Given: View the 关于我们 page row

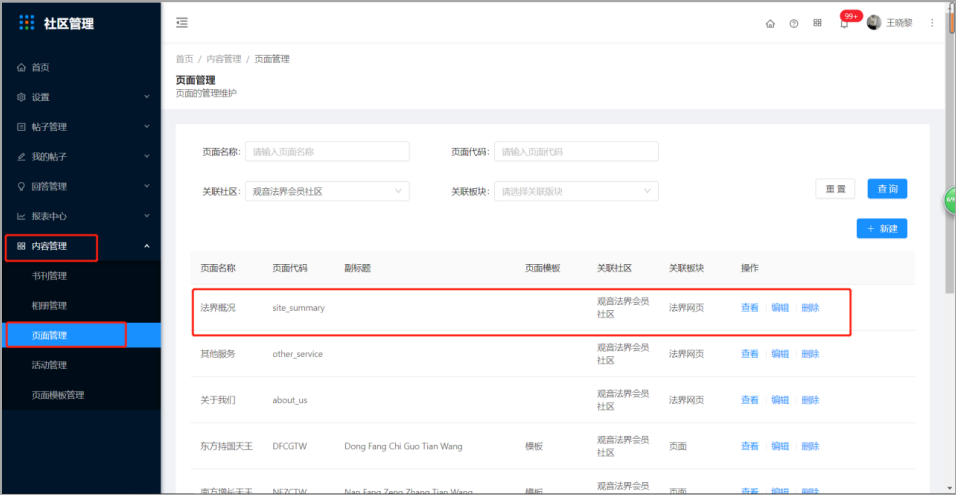Looking at the screenshot, I should click(750, 401).
